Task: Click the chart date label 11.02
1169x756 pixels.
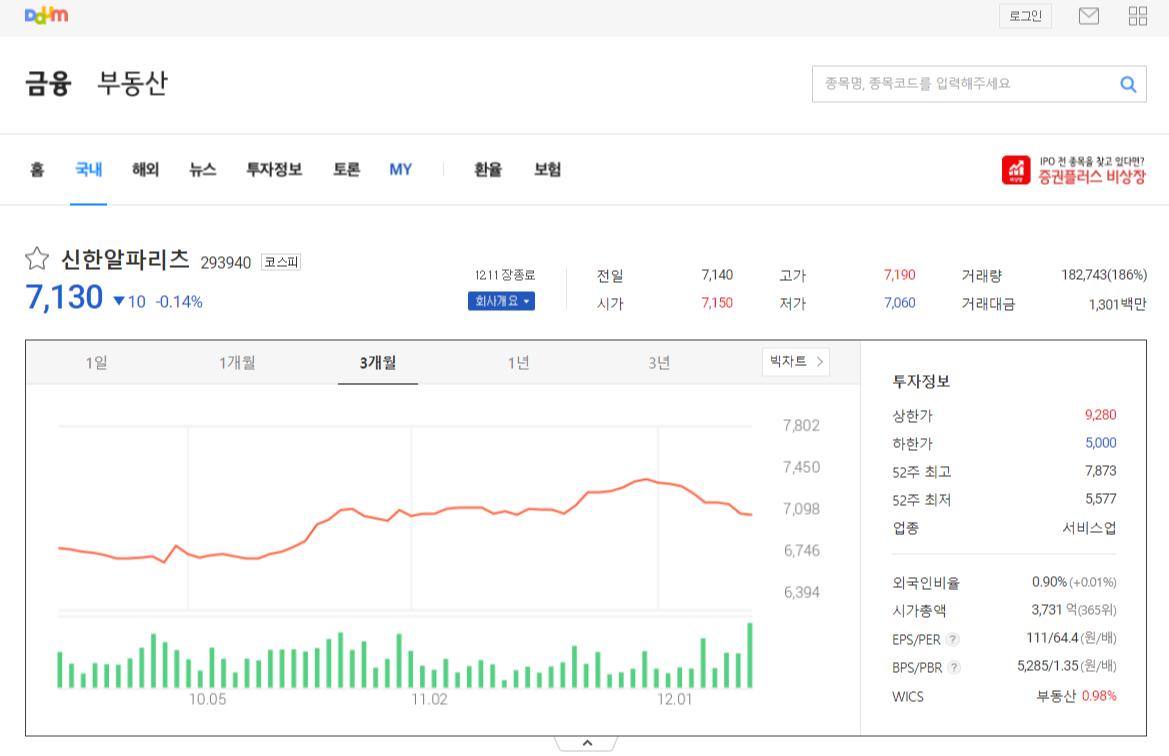Action: pos(429,700)
